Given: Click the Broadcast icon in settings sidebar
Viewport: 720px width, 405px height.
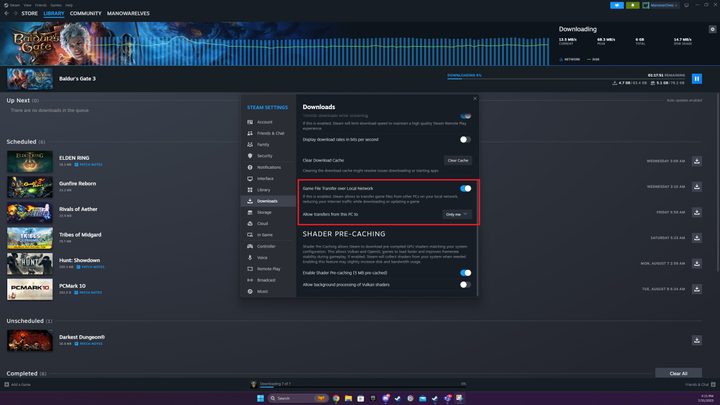Looking at the screenshot, I should (250, 280).
